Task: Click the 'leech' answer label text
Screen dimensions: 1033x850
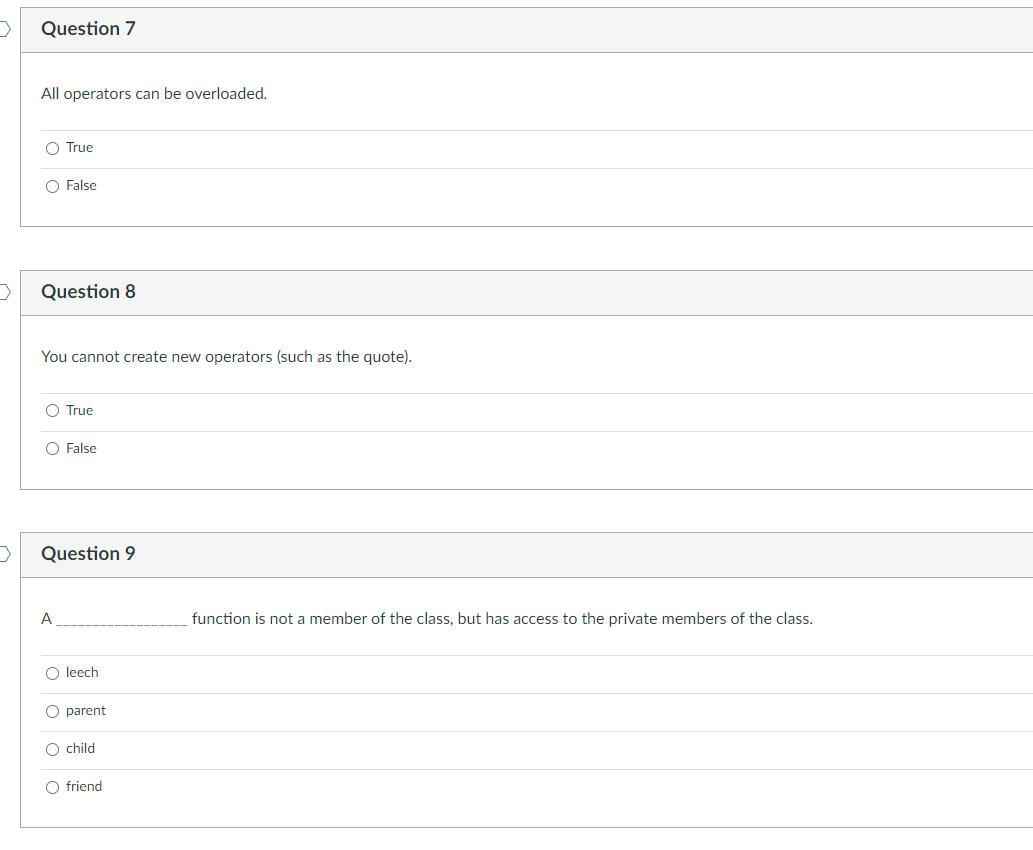Action: point(82,673)
